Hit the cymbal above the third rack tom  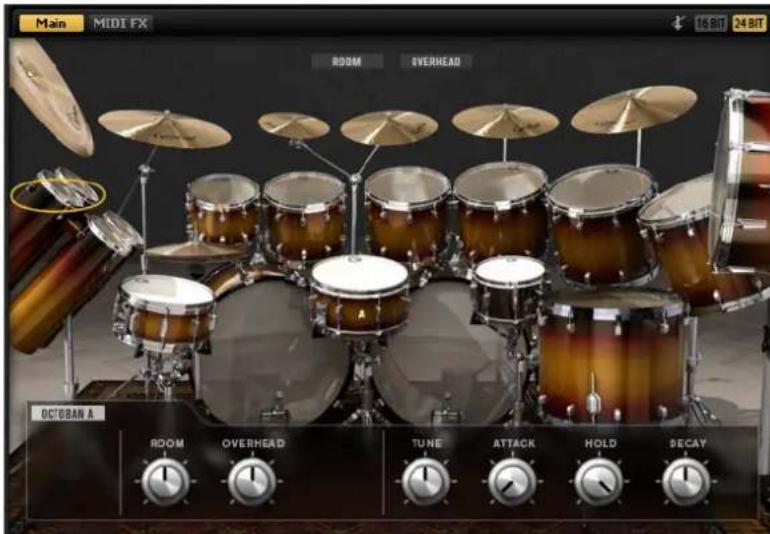coord(389,128)
